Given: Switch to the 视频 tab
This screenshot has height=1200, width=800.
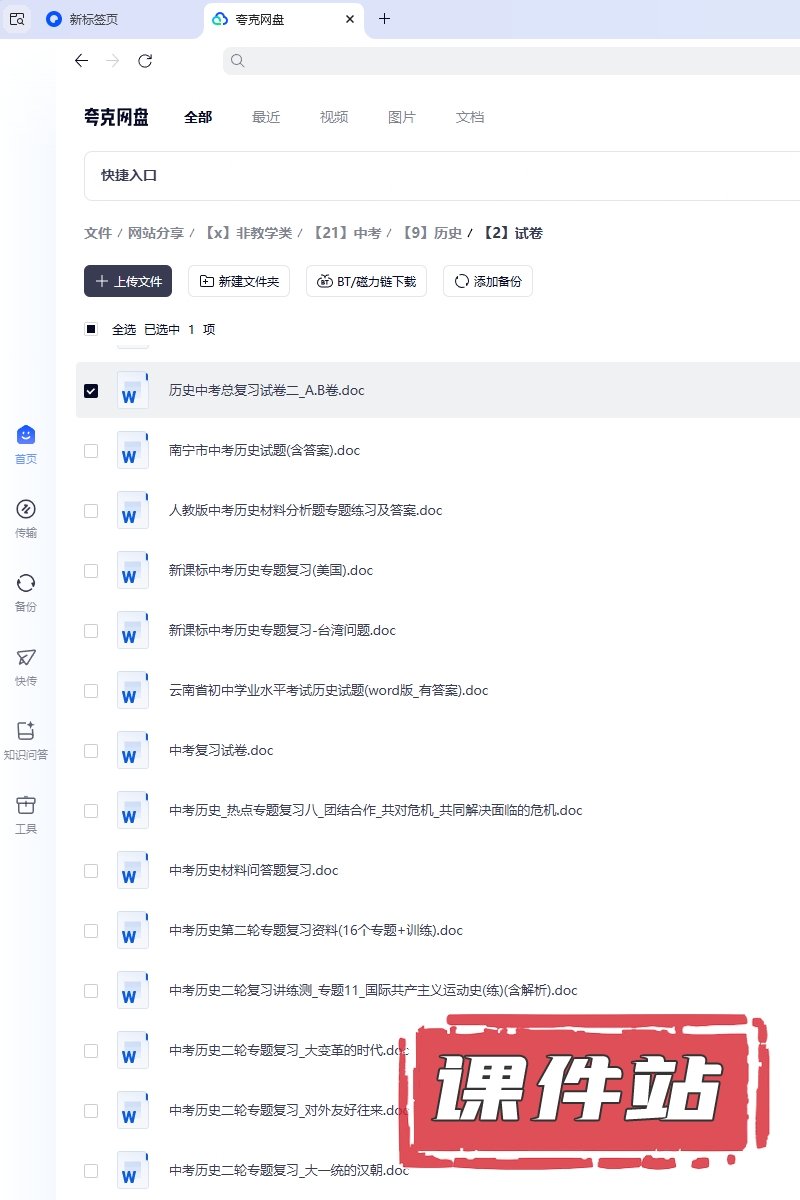Looking at the screenshot, I should tap(334, 117).
